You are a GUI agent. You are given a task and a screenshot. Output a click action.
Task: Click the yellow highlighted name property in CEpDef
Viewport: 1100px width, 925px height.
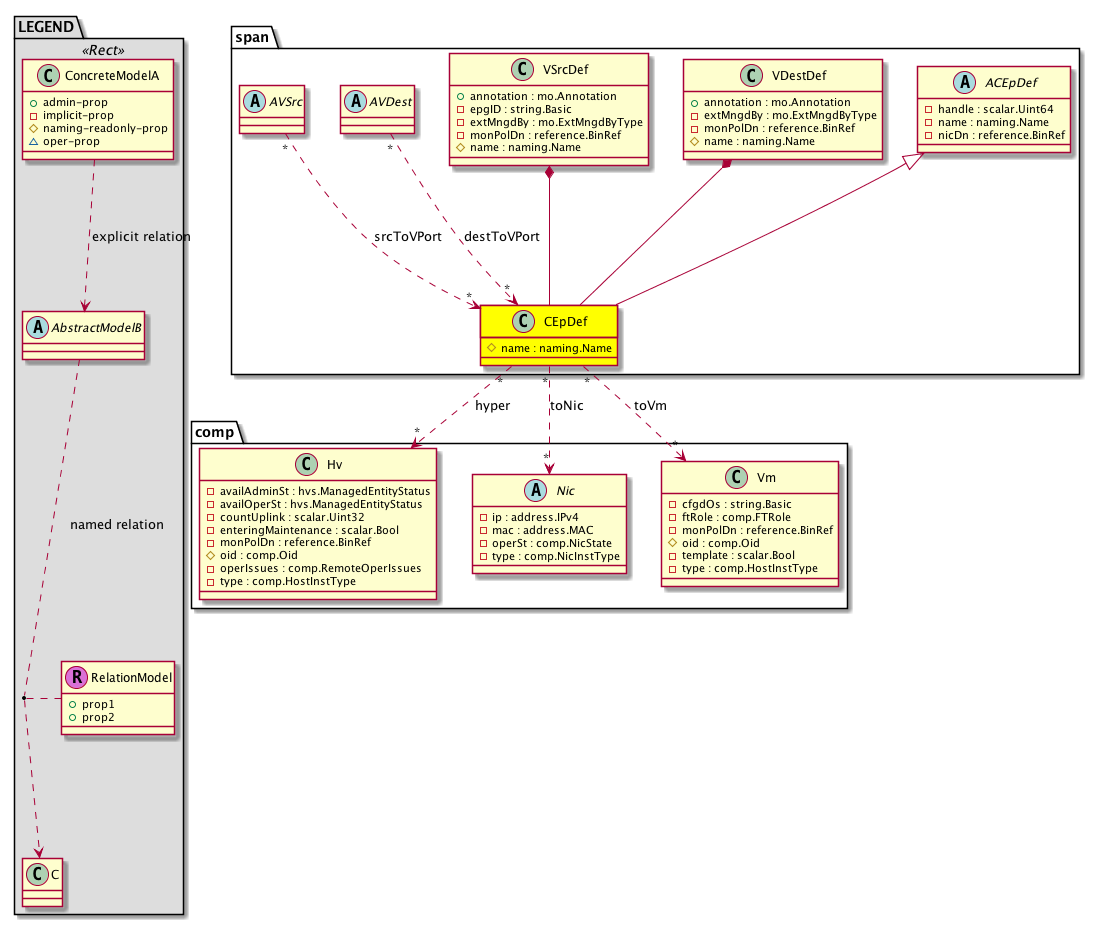point(549,347)
